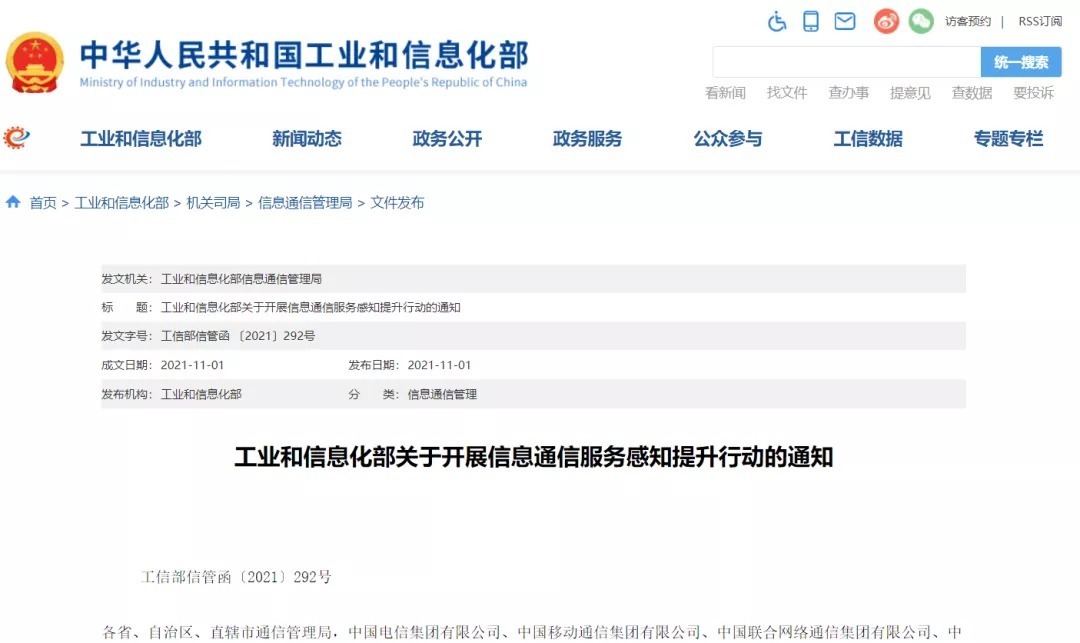The height and width of the screenshot is (643, 1080).
Task: Click the blue home icon in breadcrumb
Action: point(13,202)
